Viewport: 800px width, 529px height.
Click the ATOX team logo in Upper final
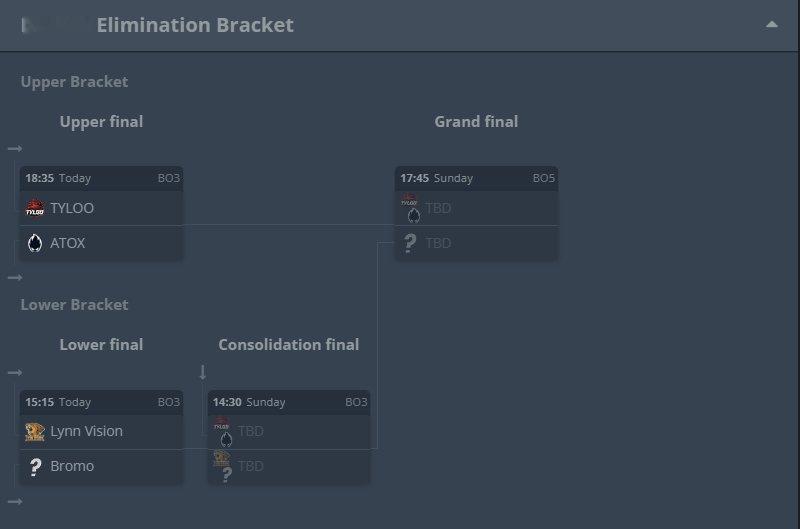35,243
